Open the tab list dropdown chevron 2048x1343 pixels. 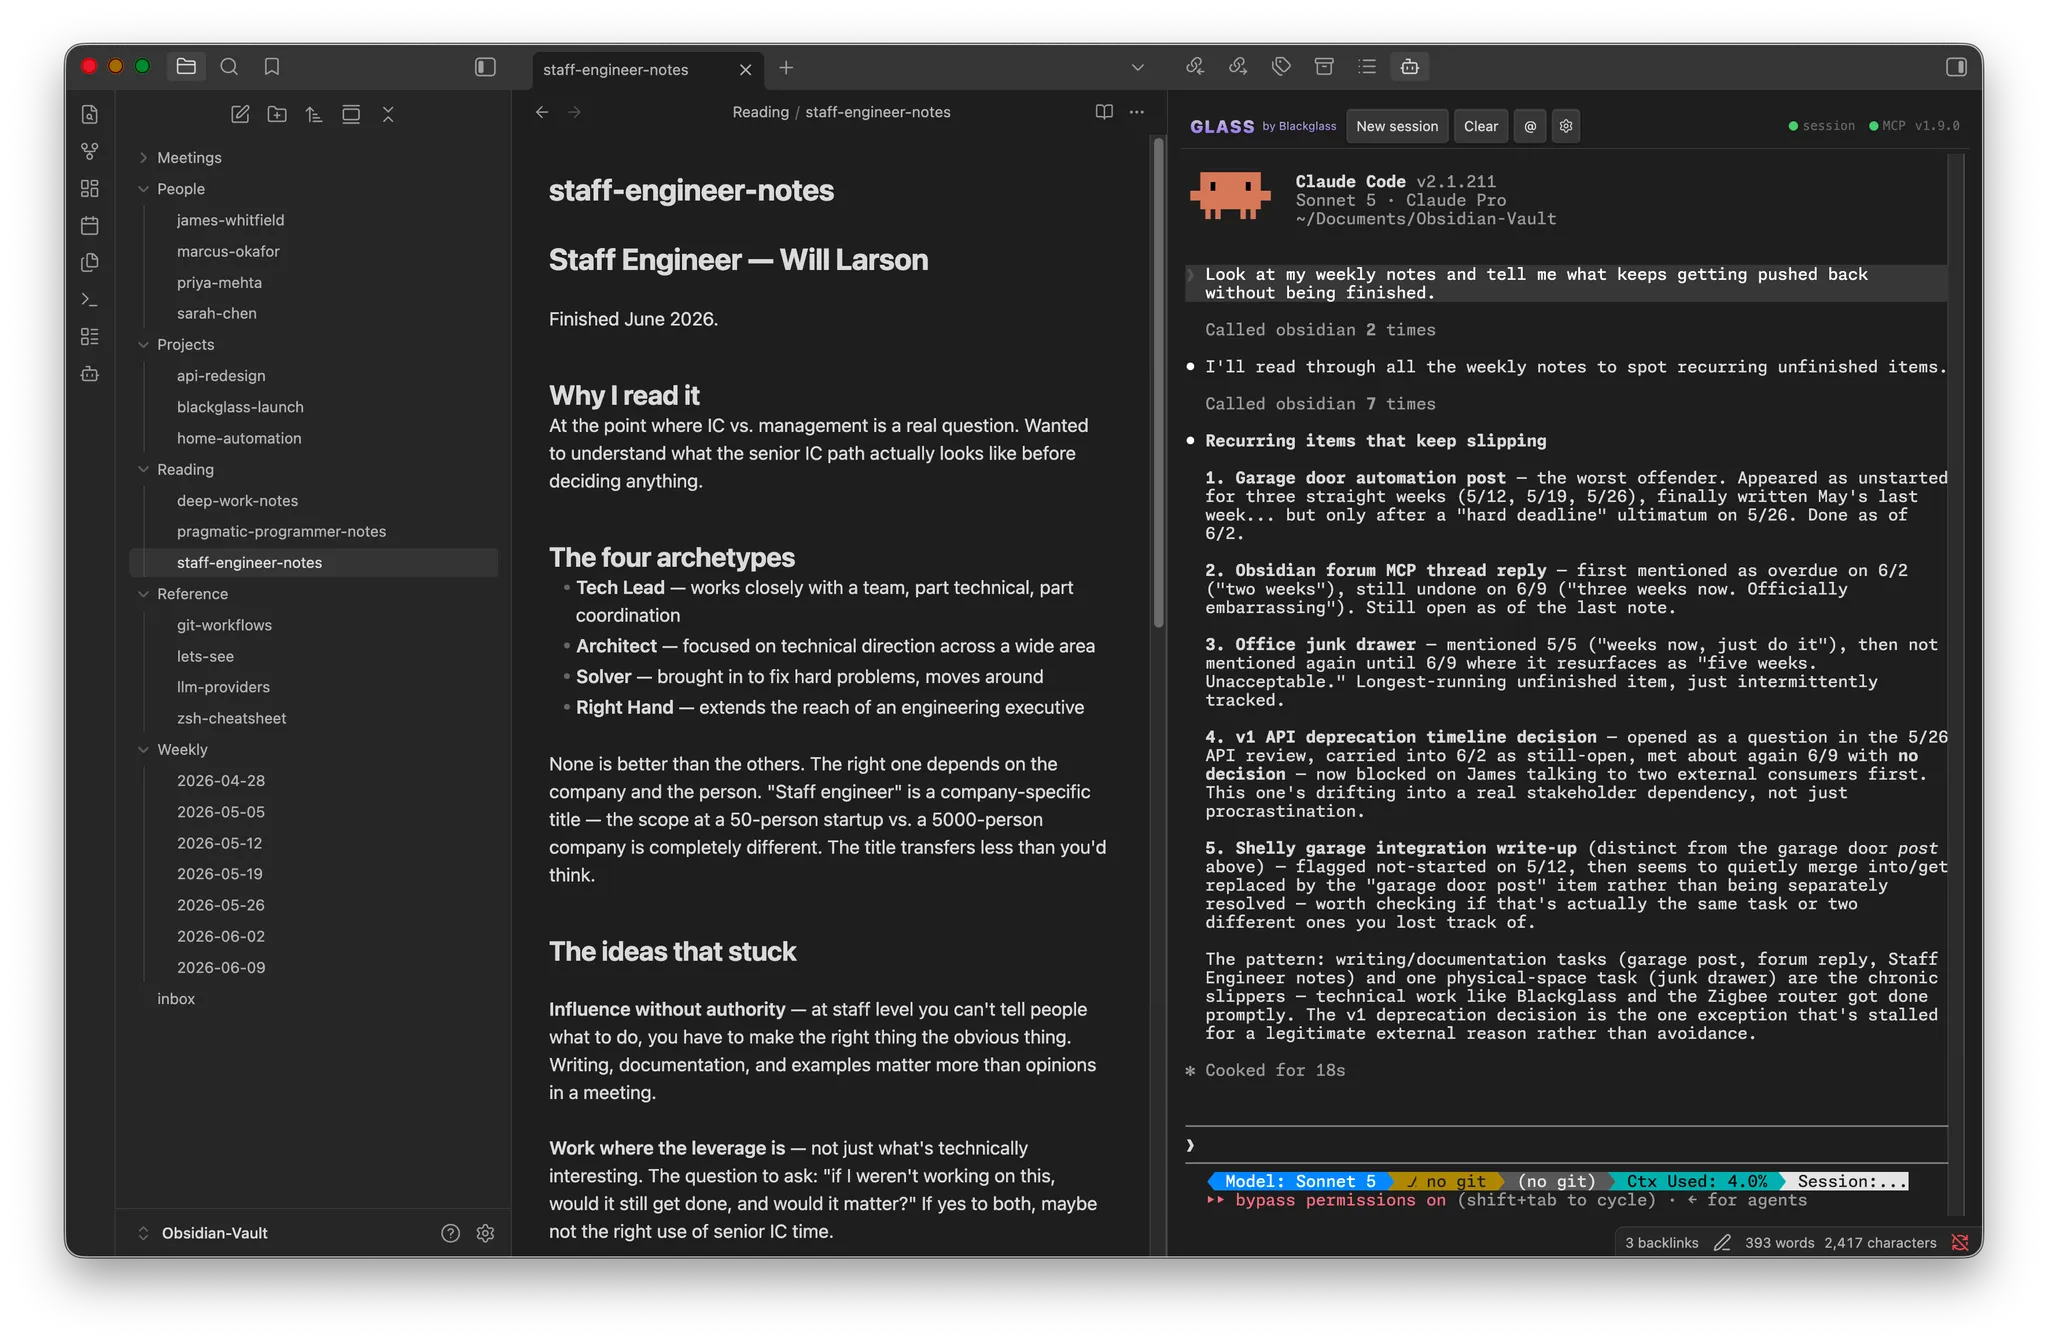coord(1137,68)
